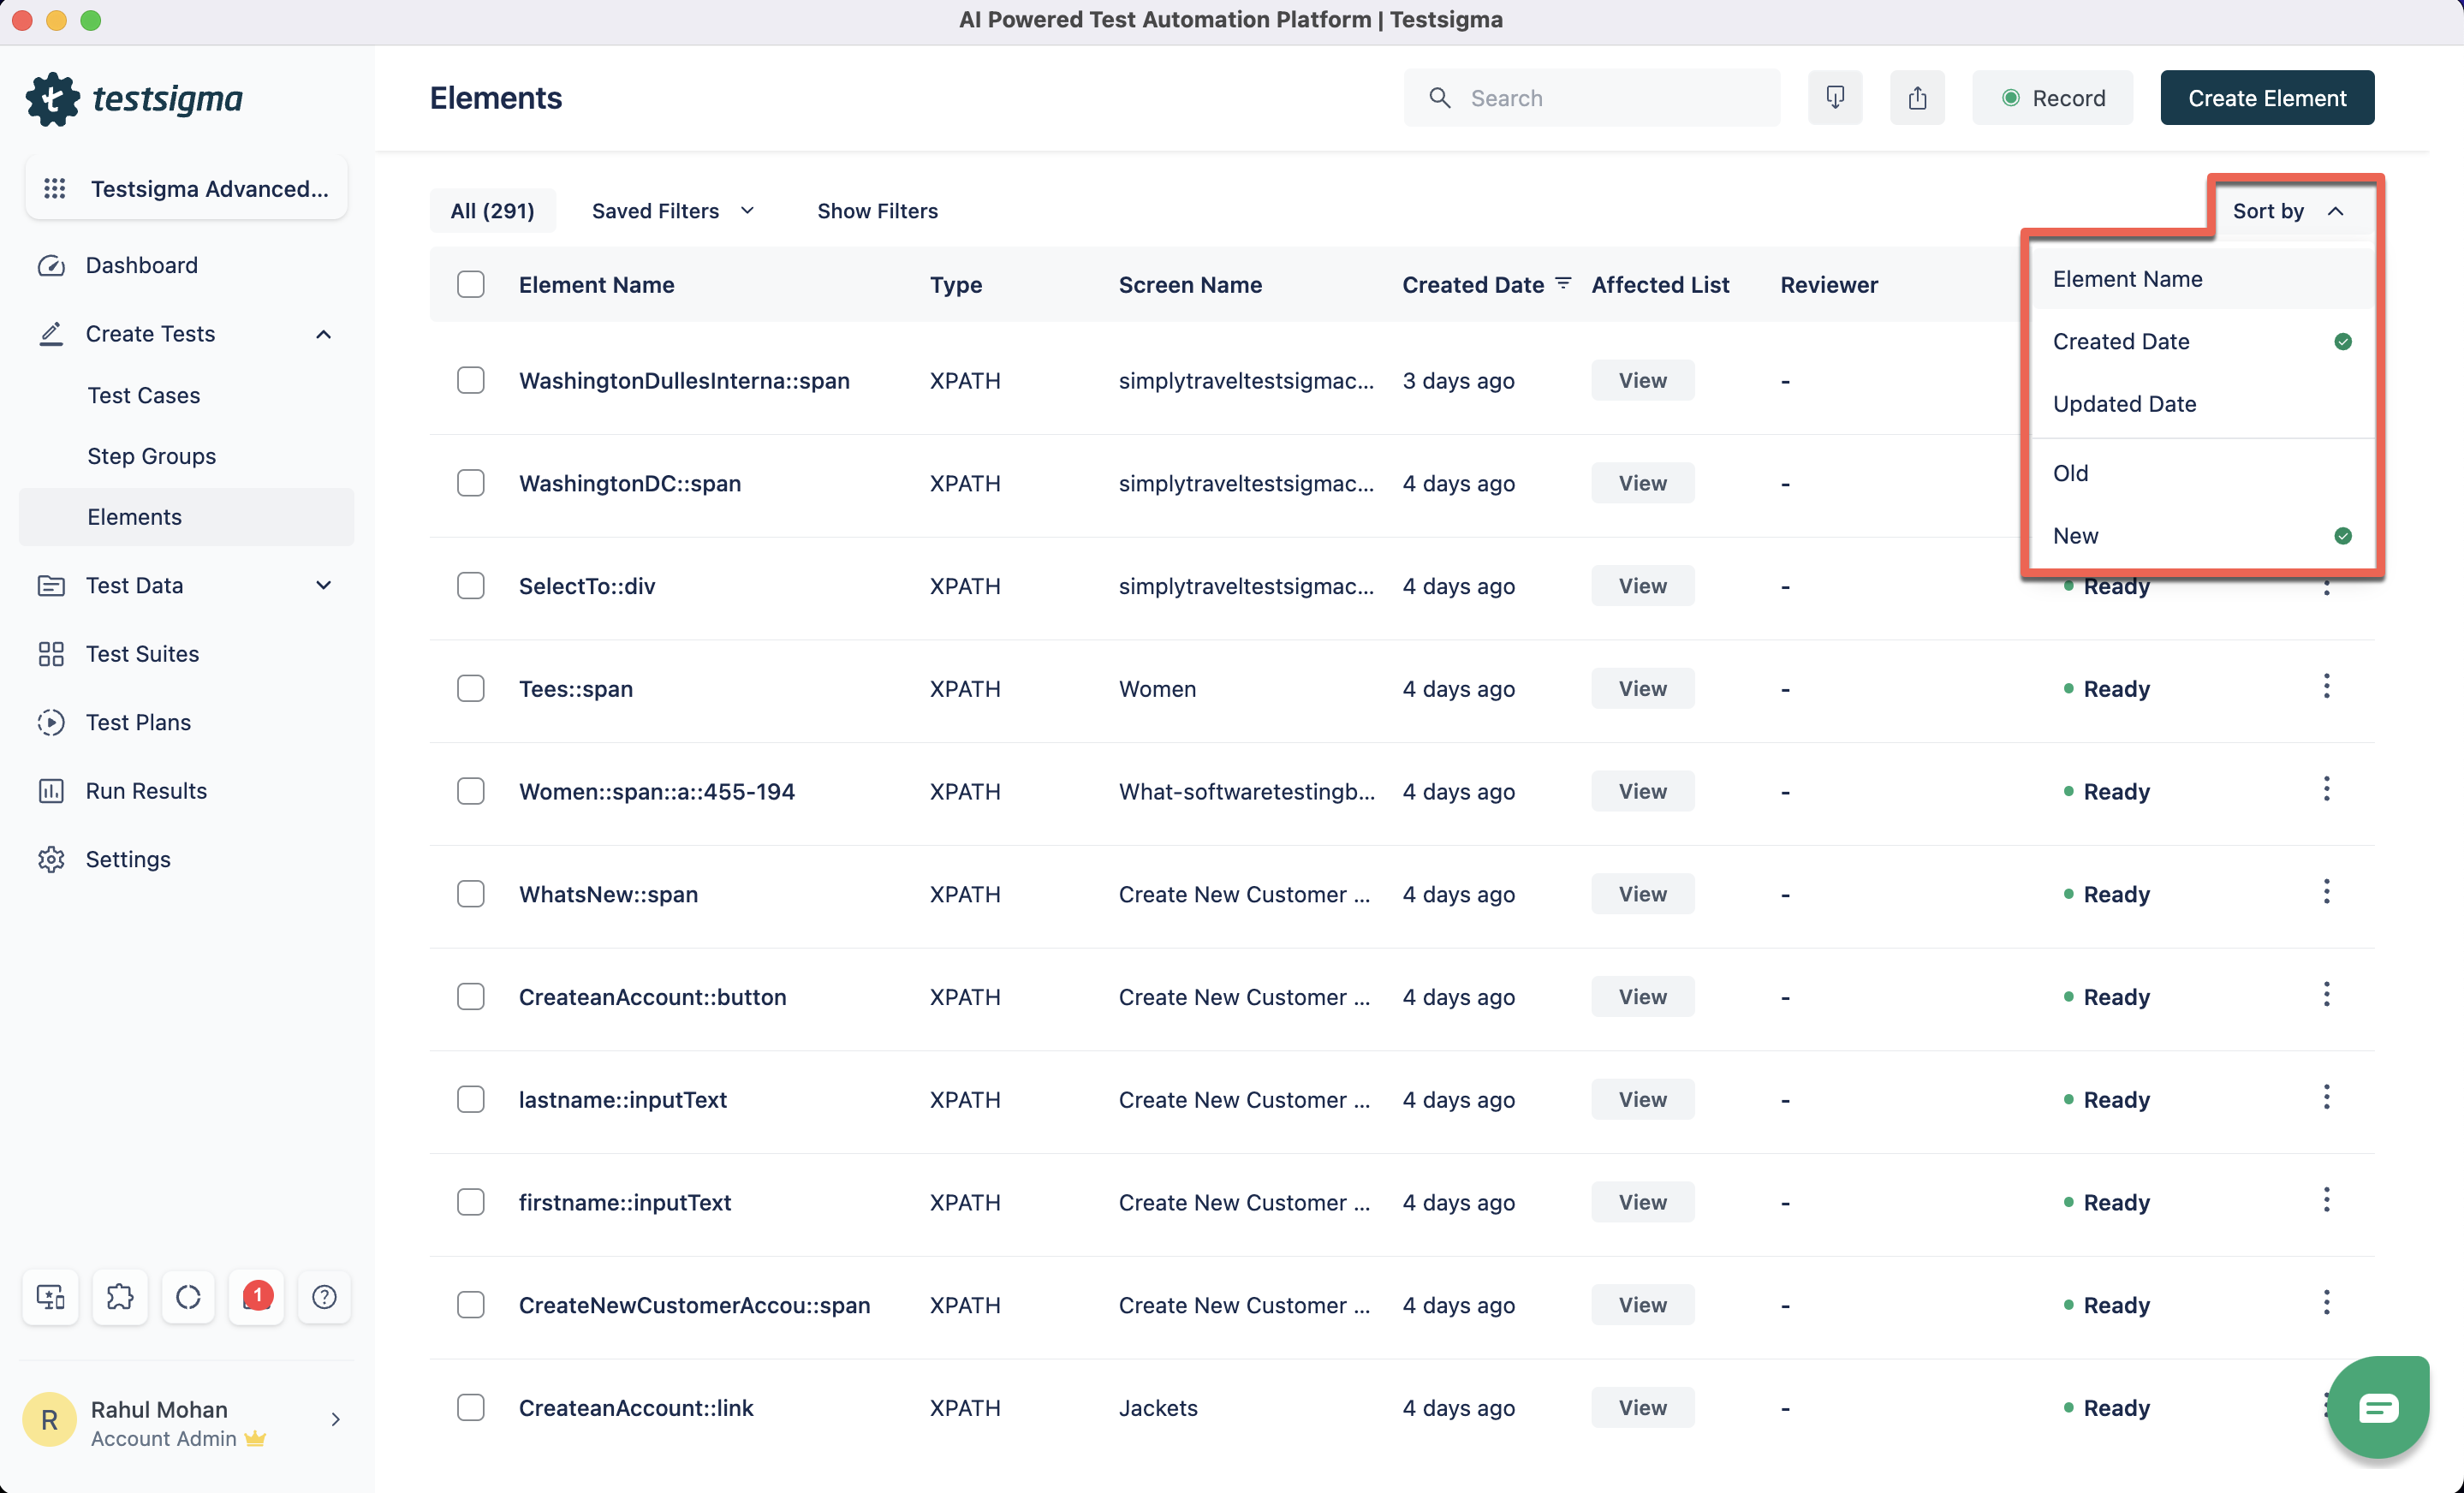Click the Show Filters button
2464x1493 pixels.
coord(877,211)
